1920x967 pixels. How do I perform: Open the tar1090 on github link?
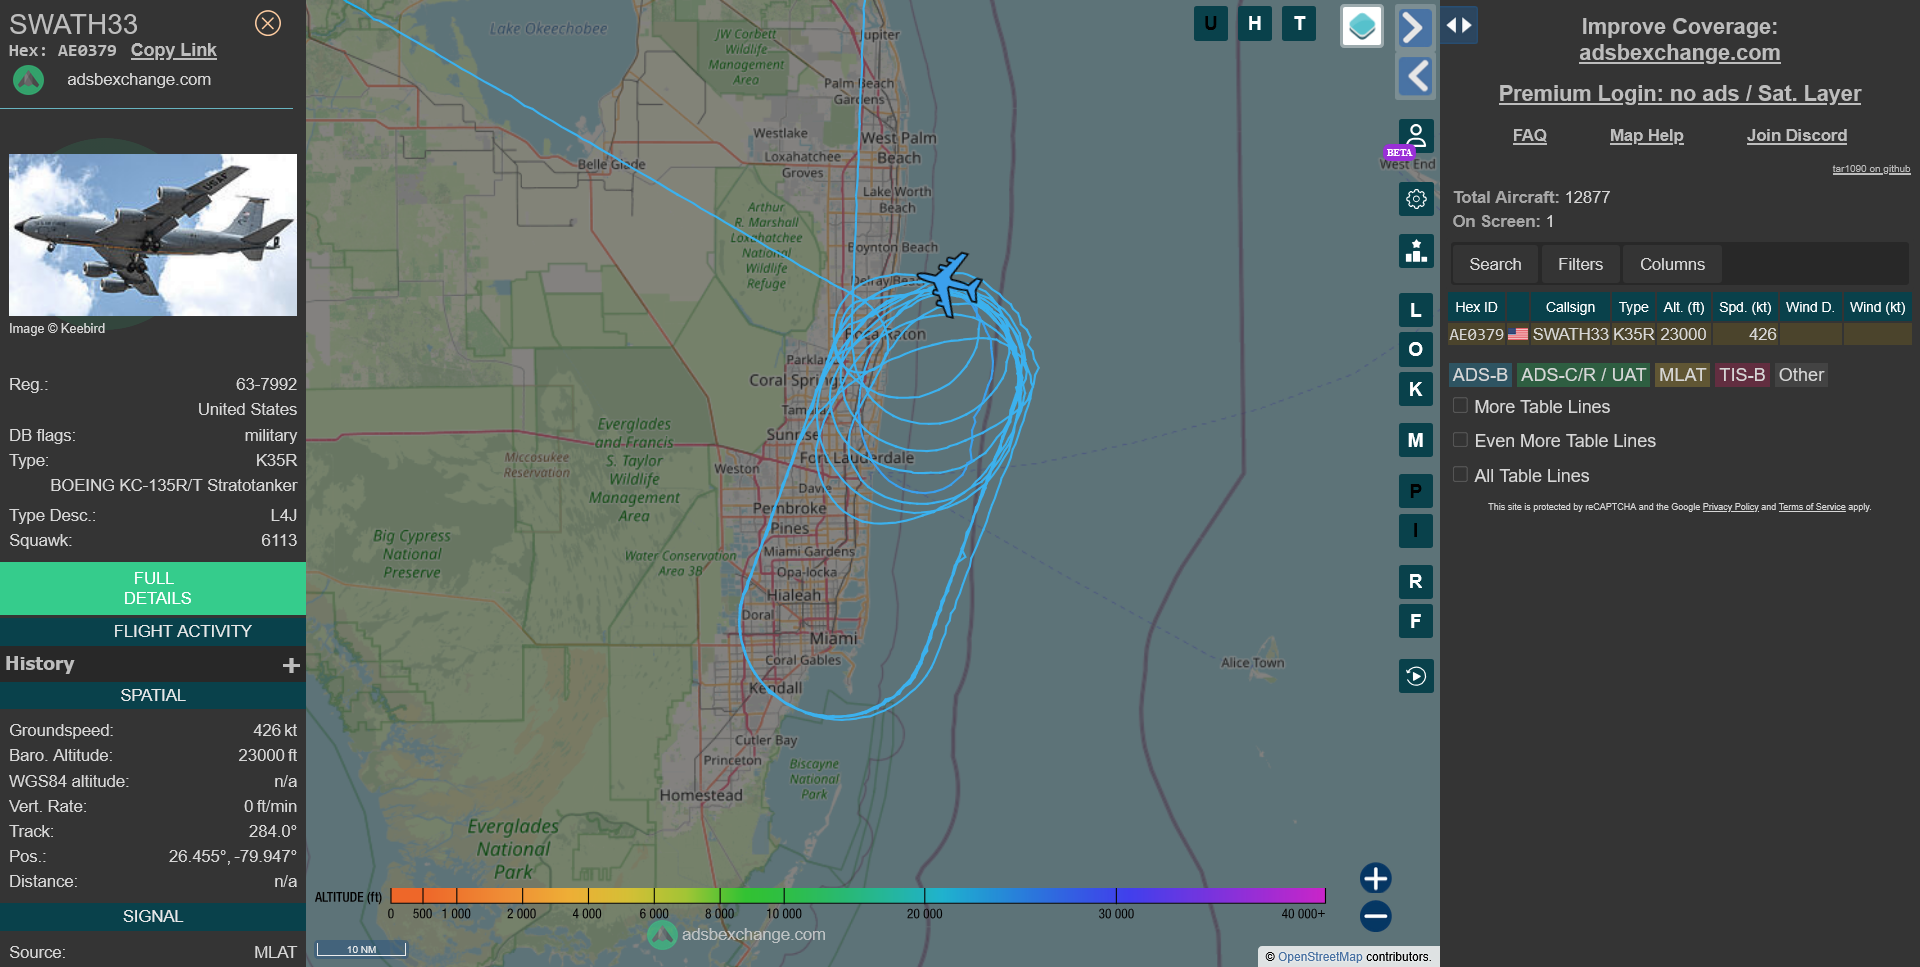1871,169
